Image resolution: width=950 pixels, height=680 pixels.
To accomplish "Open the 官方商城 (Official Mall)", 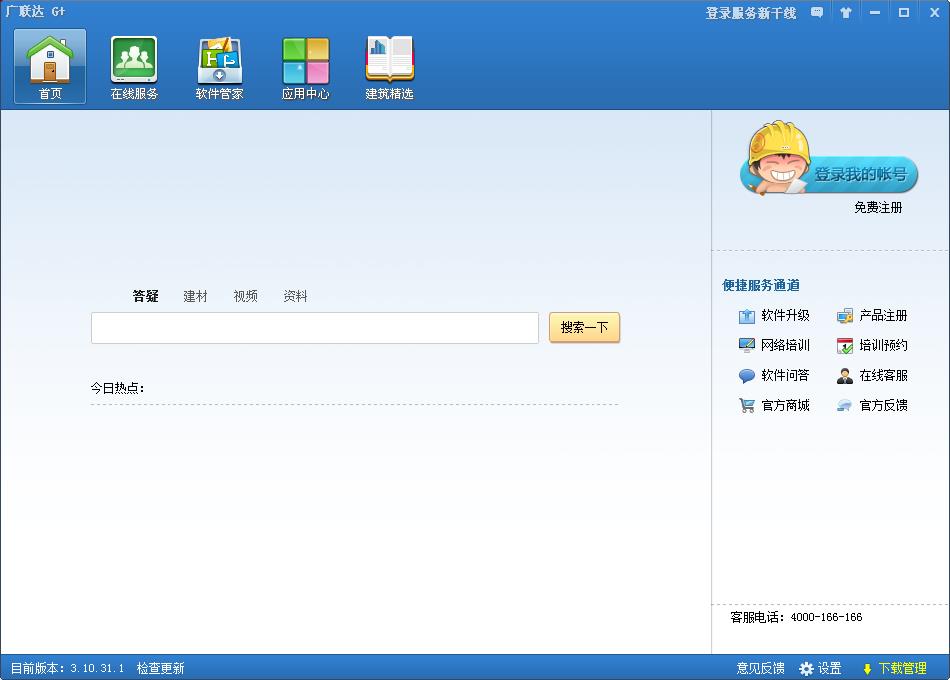I will coord(775,404).
